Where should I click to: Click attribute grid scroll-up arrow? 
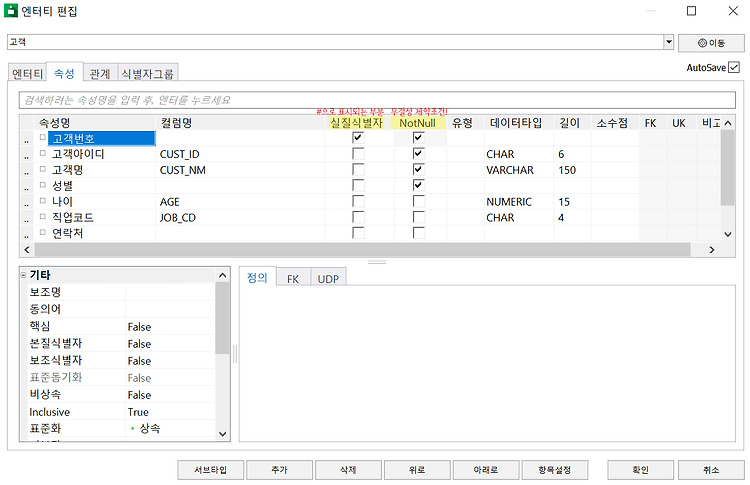[x=728, y=123]
